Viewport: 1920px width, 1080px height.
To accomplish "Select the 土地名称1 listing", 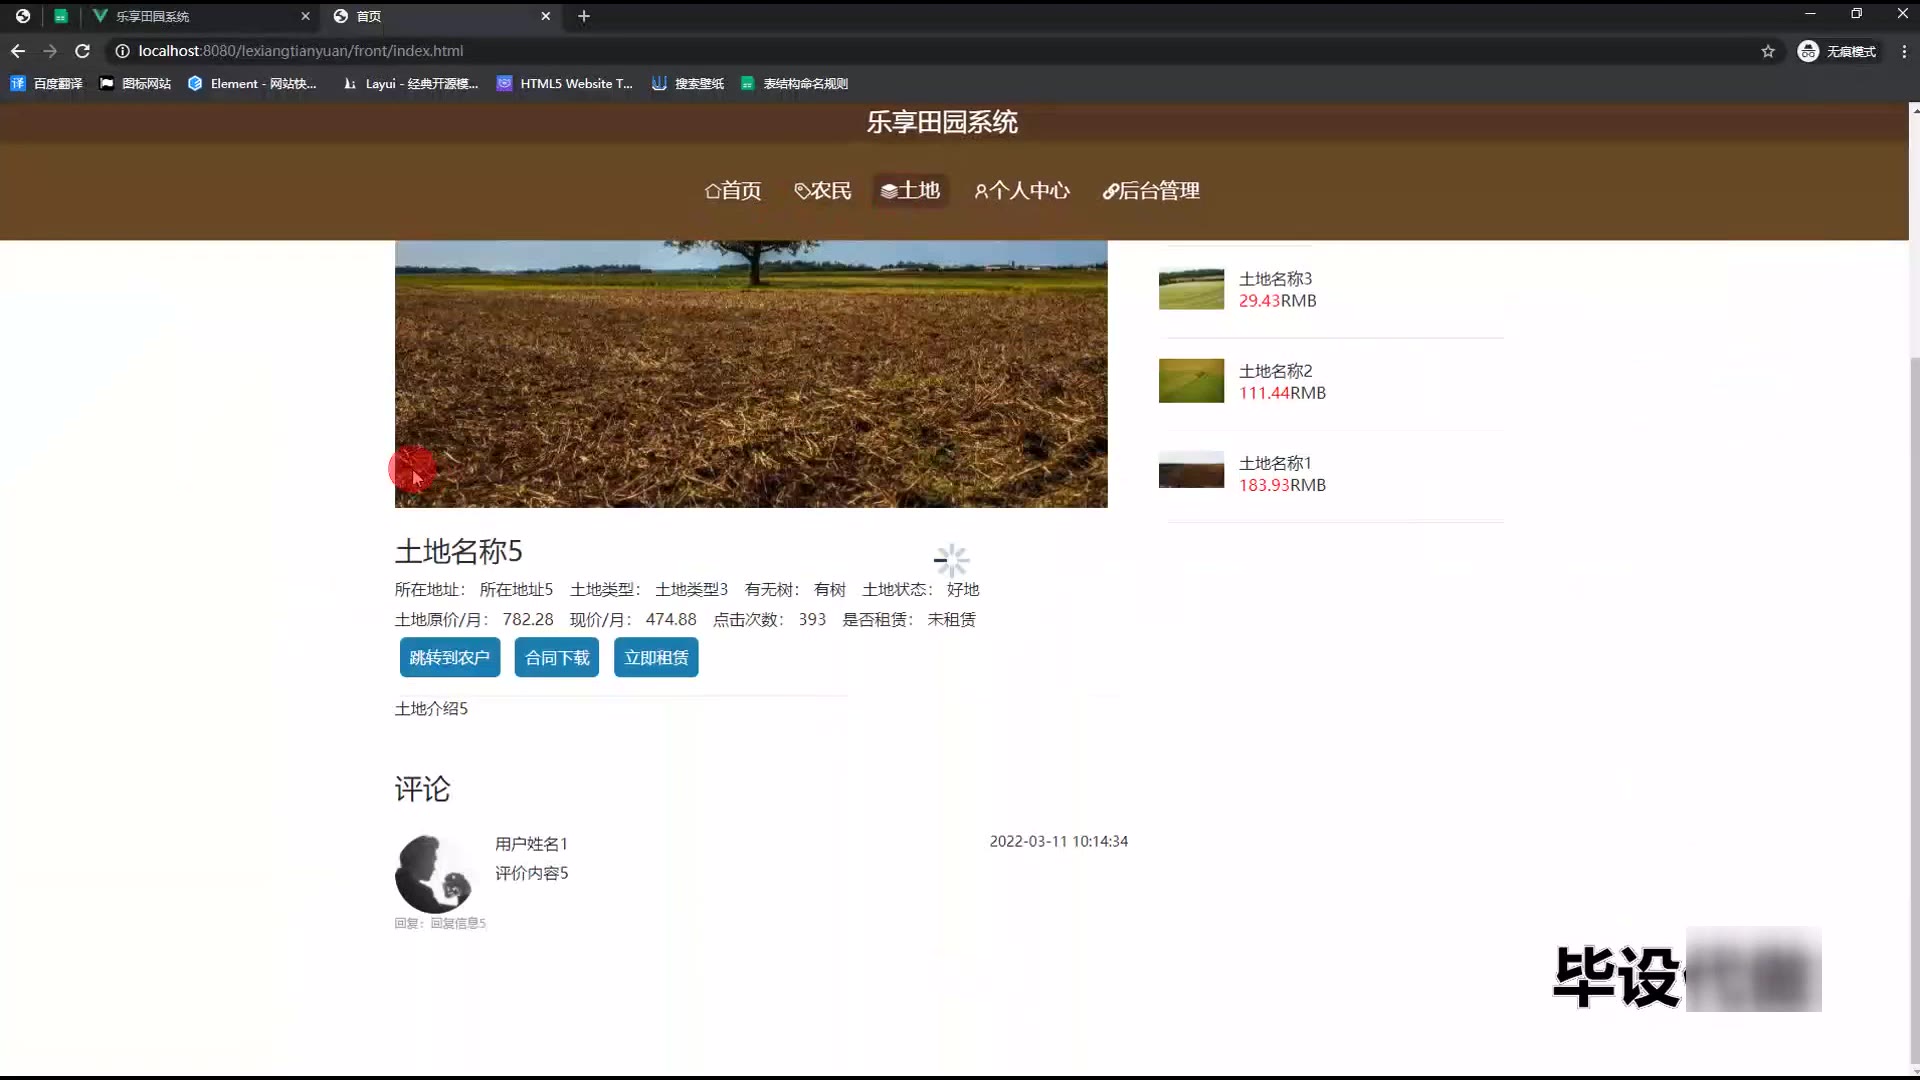I will [1274, 464].
